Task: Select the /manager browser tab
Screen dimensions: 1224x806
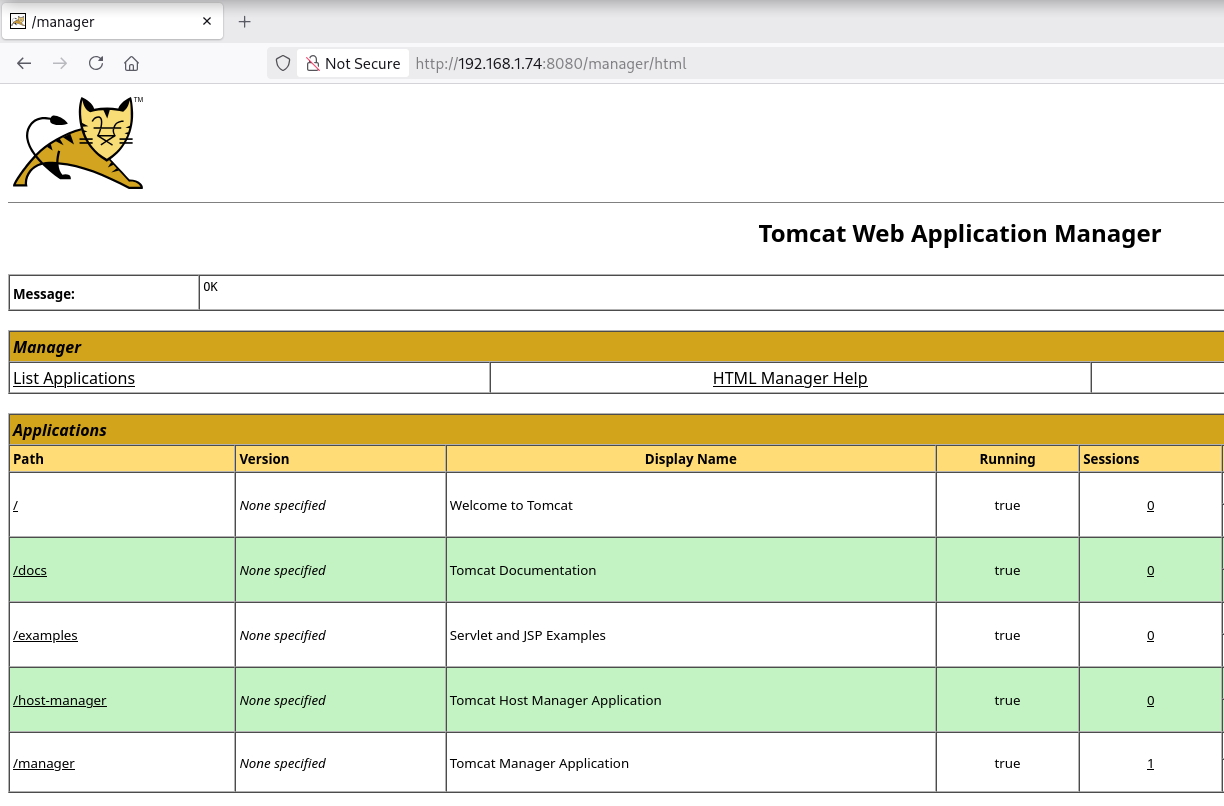Action: pos(100,21)
